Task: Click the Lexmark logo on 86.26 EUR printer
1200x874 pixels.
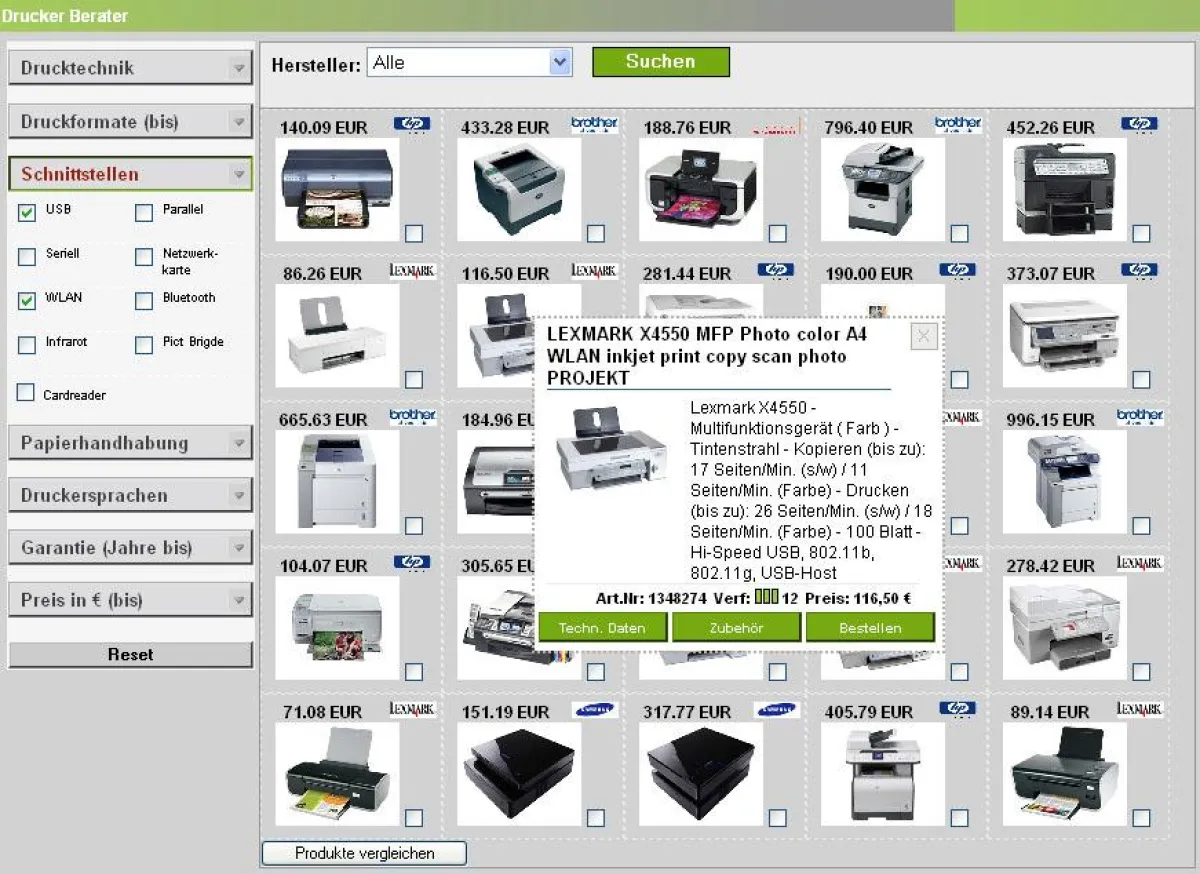Action: 412,271
